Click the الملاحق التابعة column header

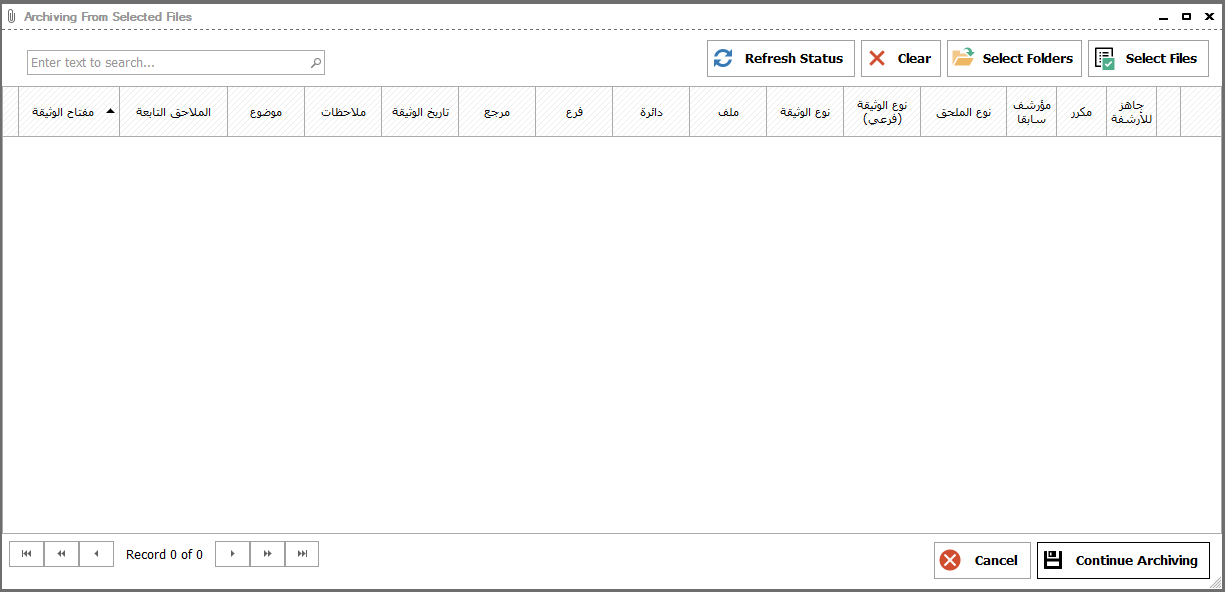tap(174, 111)
